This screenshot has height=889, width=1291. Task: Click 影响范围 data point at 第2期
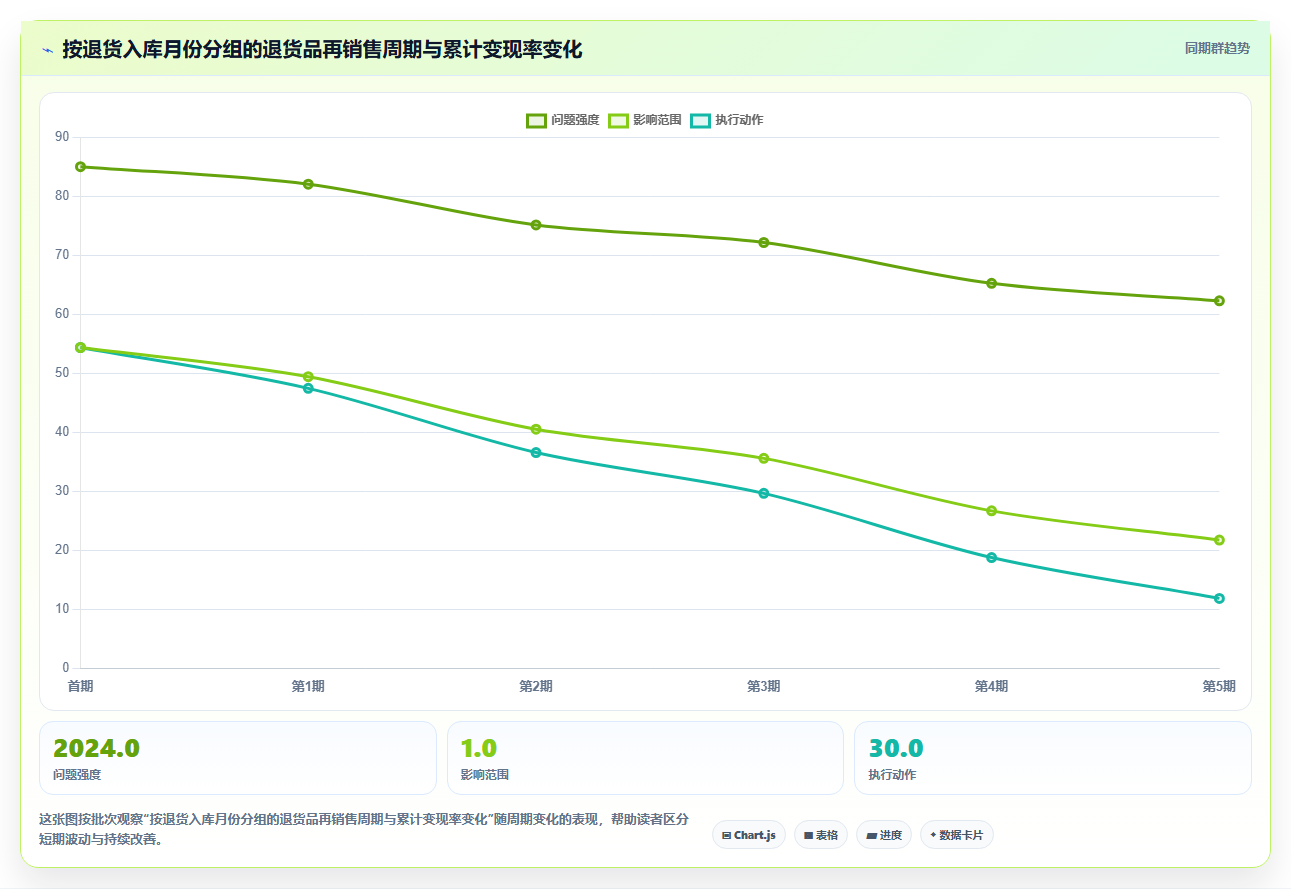click(536, 429)
